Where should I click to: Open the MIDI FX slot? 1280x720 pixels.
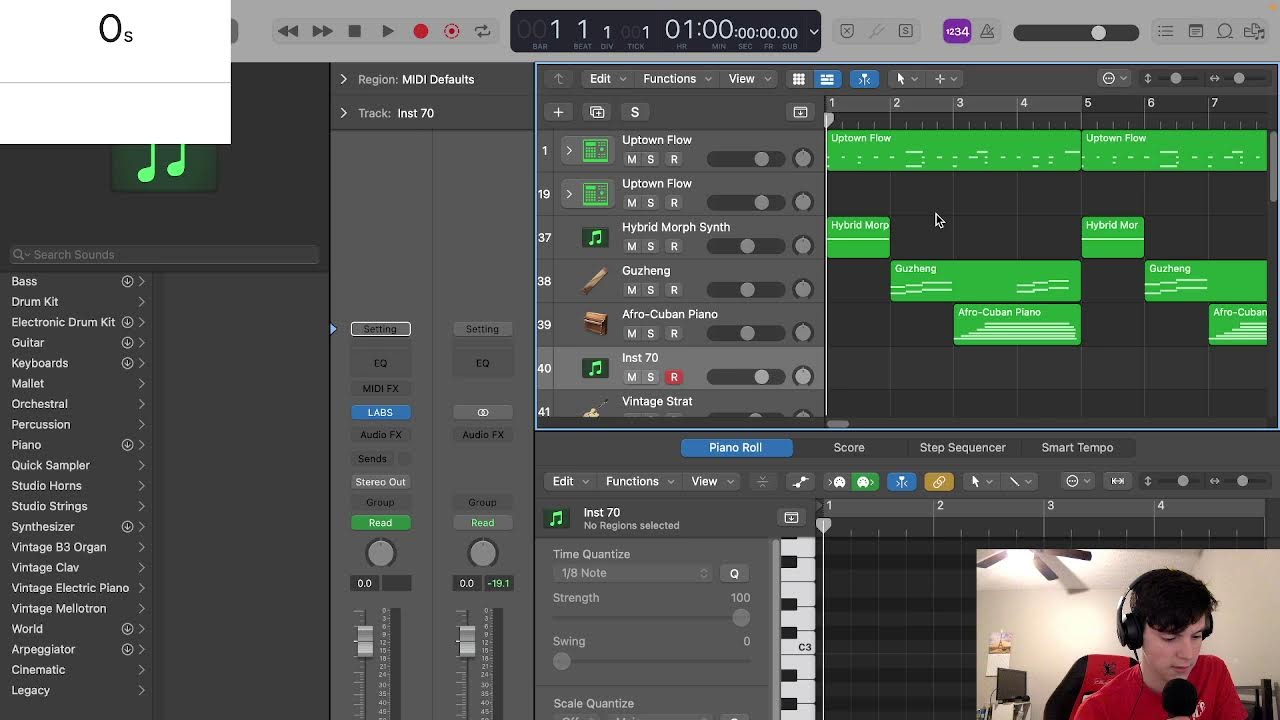pyautogui.click(x=380, y=388)
